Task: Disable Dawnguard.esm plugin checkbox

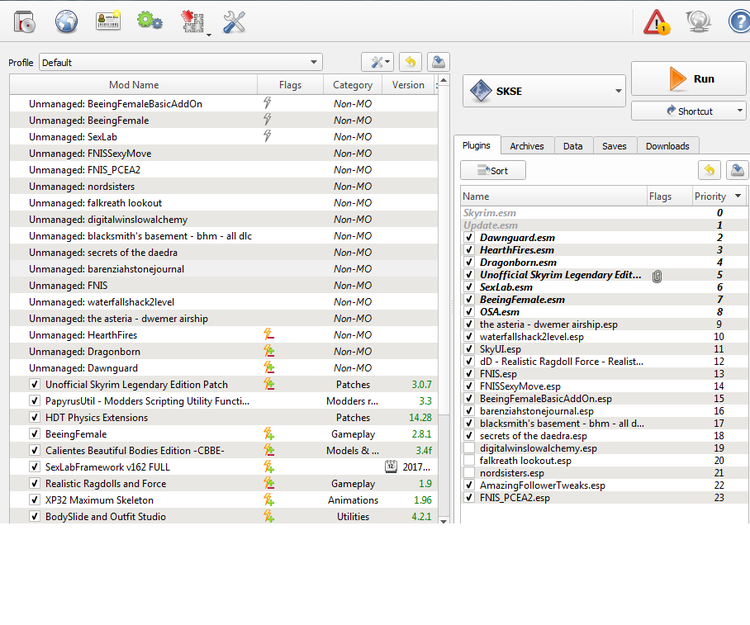Action: [469, 238]
